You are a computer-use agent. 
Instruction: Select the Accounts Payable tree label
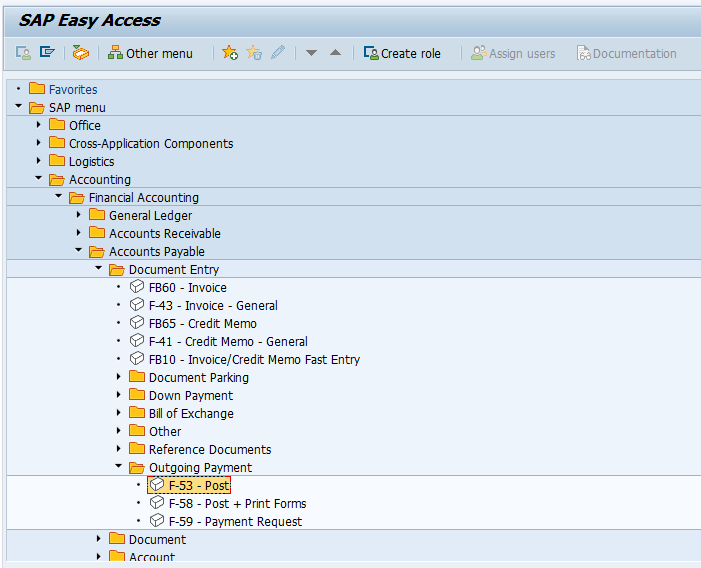pos(157,252)
